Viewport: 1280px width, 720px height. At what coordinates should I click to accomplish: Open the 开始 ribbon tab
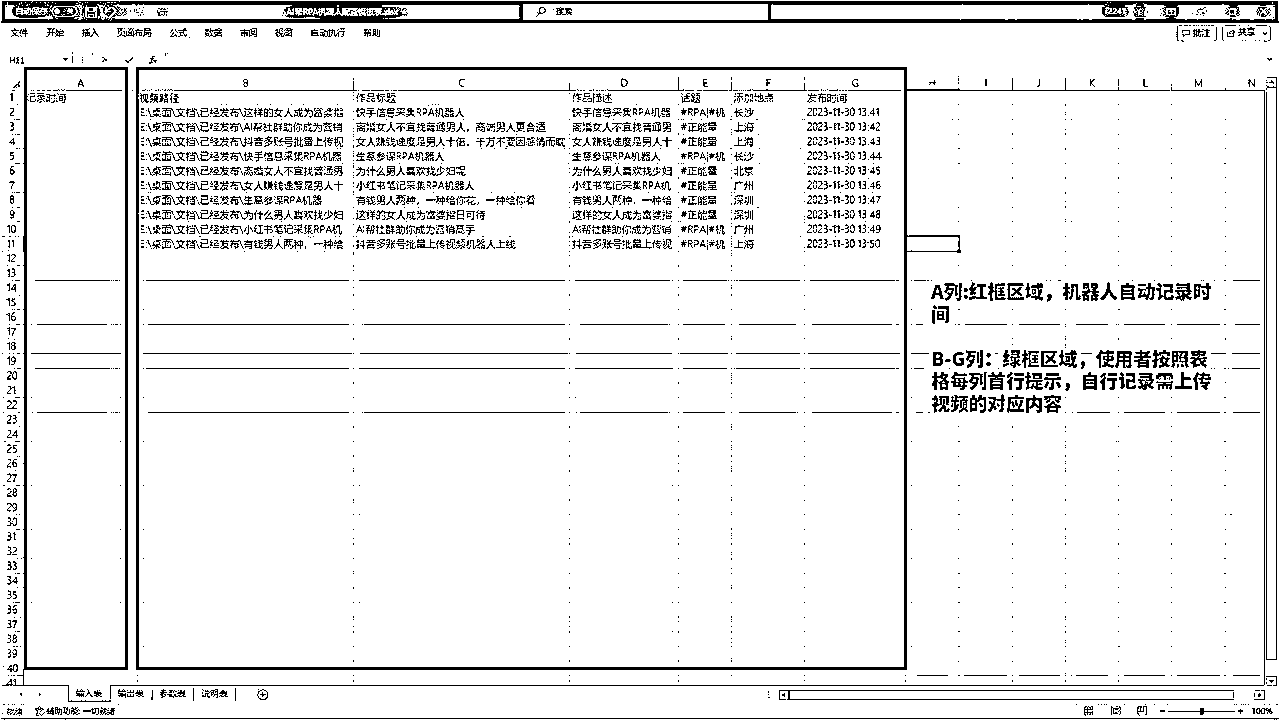coord(54,33)
